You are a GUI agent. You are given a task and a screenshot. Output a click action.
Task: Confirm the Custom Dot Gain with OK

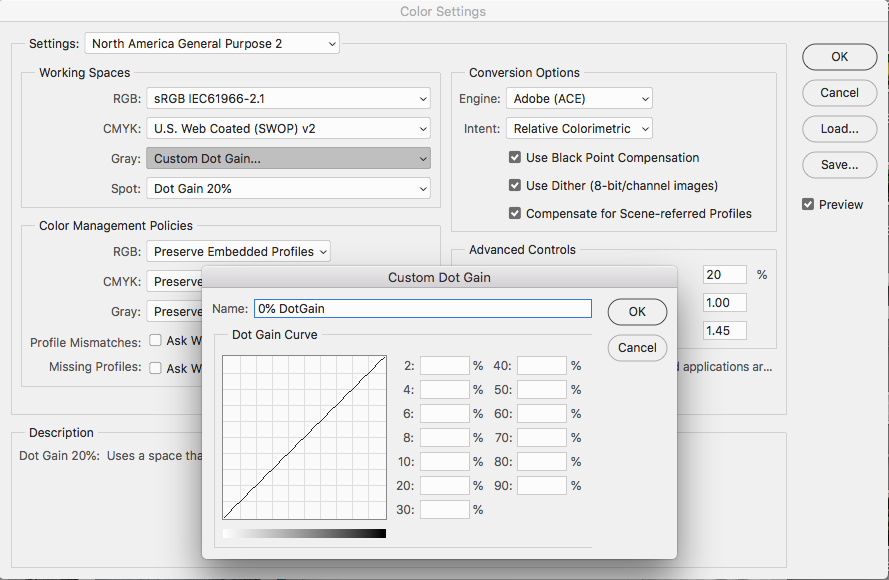coord(637,311)
